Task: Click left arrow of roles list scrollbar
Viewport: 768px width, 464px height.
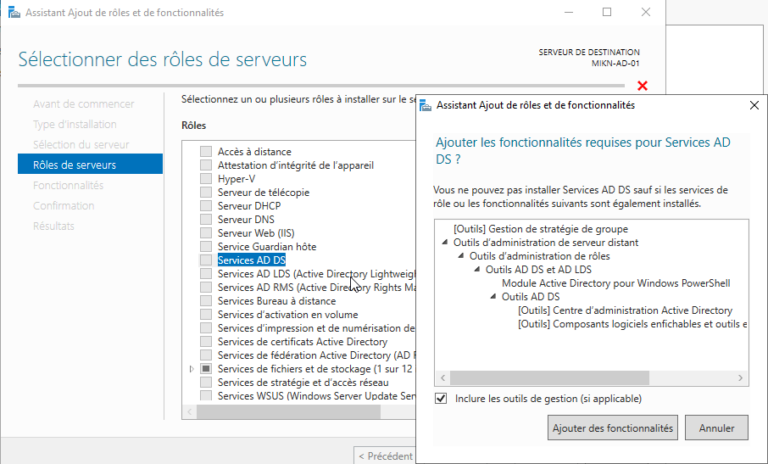Action: point(190,412)
